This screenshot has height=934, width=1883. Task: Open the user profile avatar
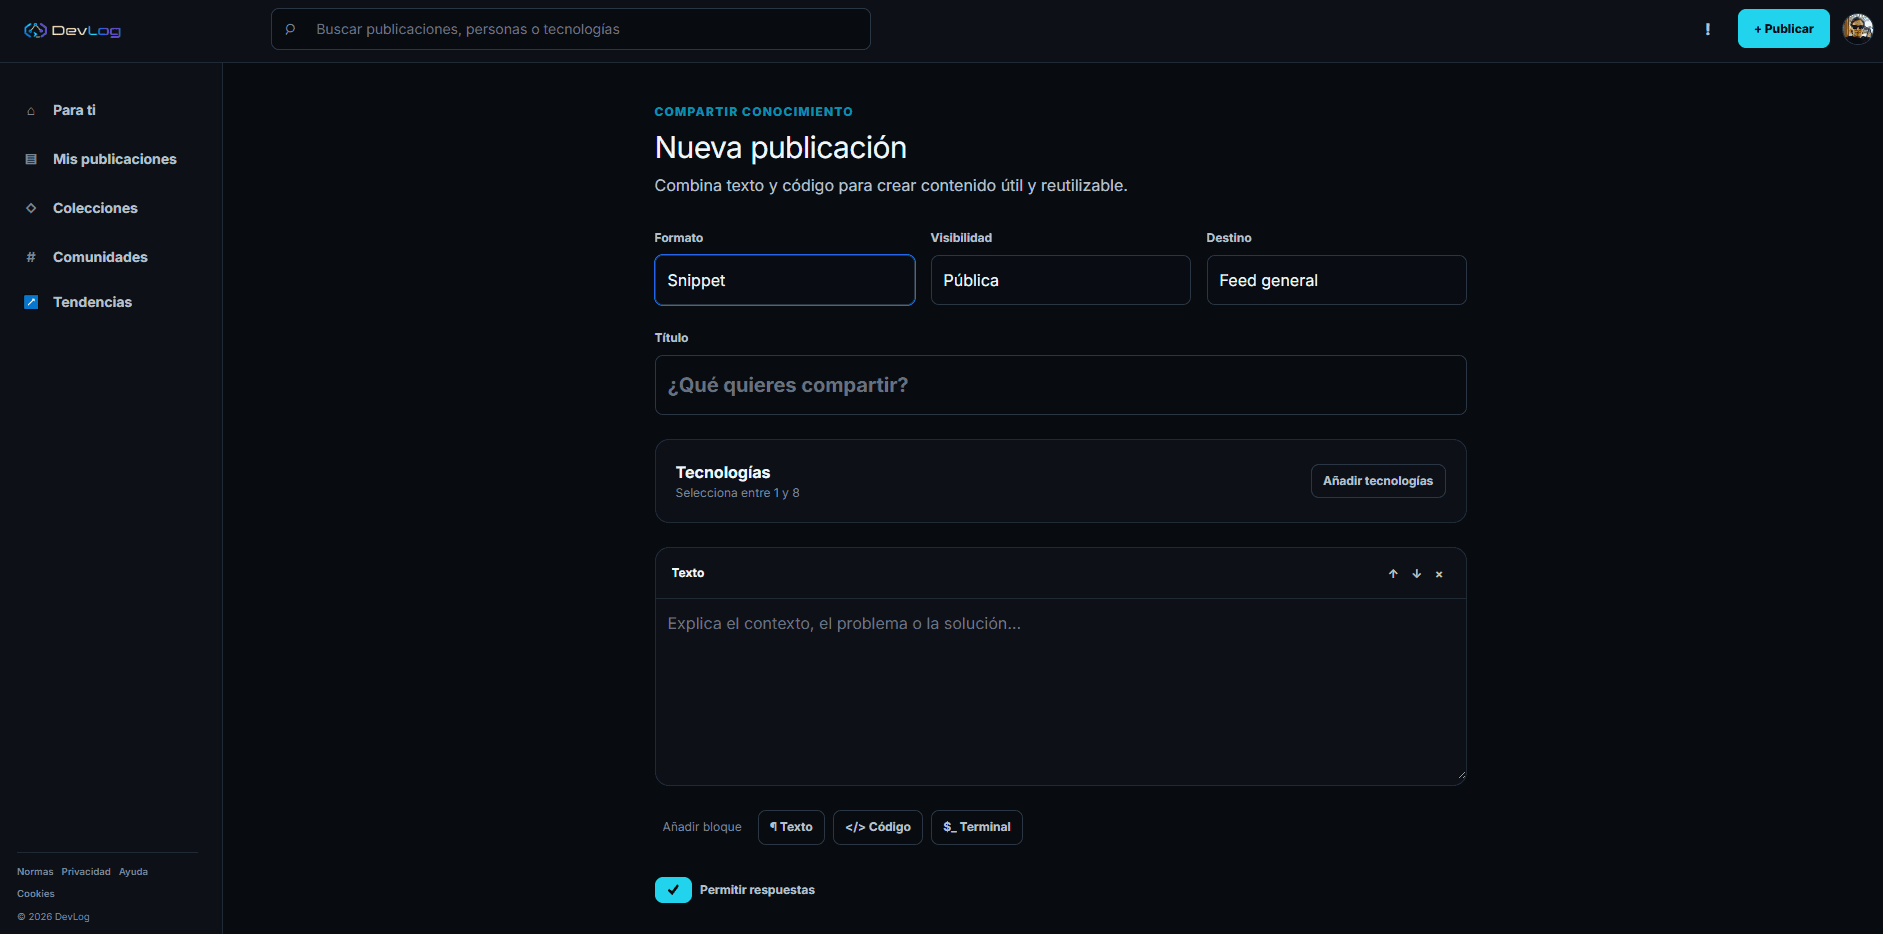1857,29
